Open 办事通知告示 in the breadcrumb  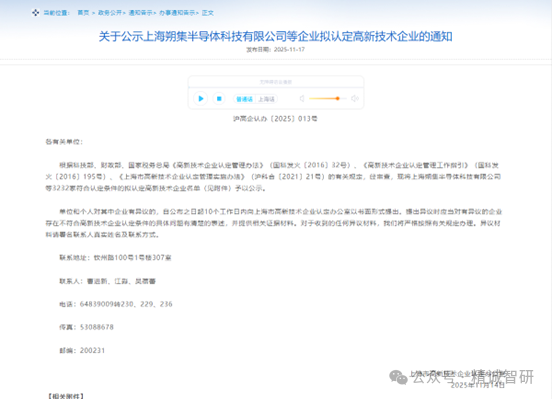point(177,13)
